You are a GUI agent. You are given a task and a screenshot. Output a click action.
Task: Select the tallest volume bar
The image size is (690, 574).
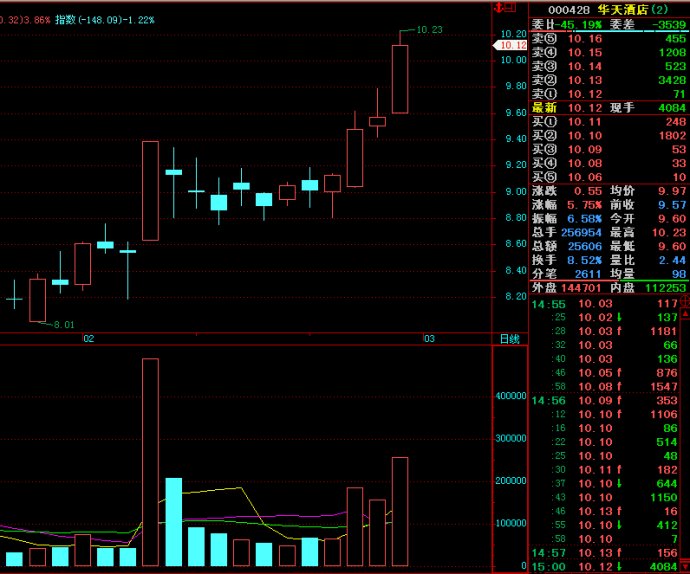[150, 462]
